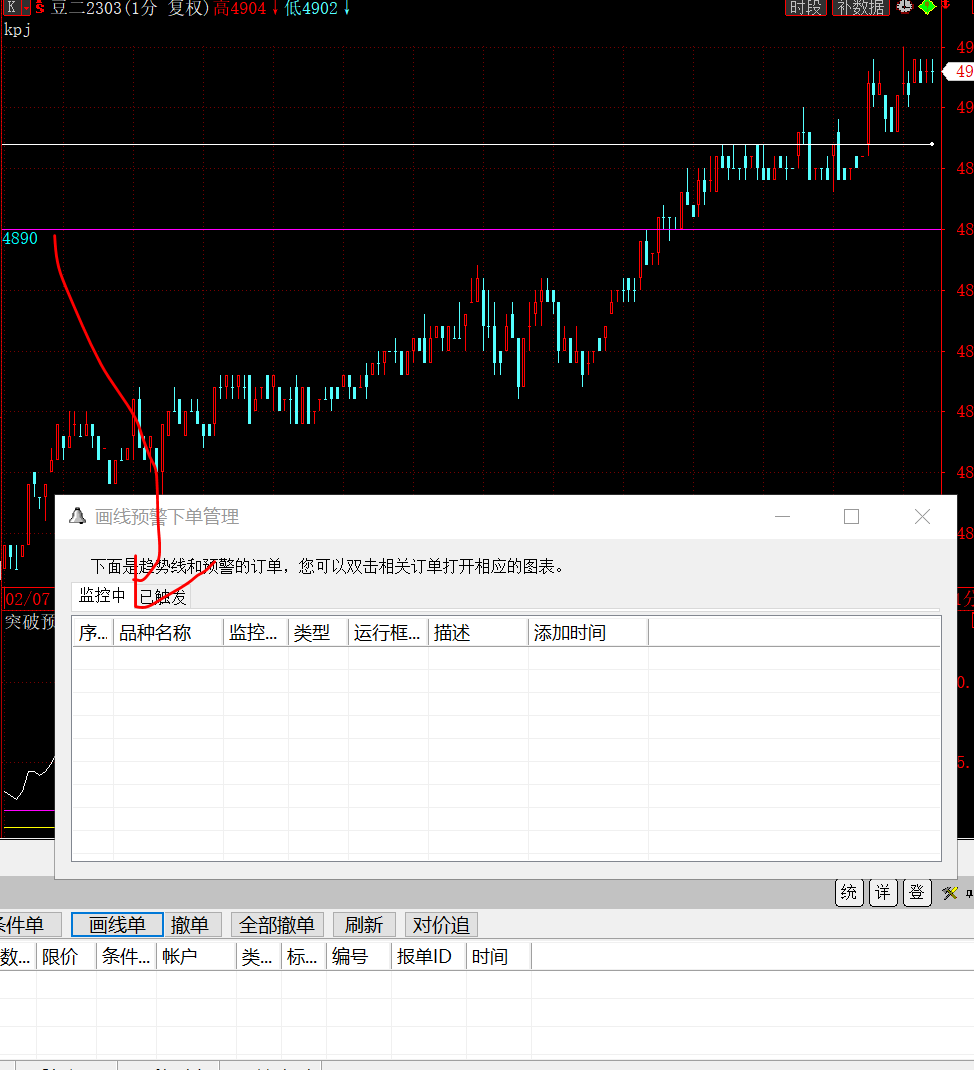Sort by 序... column header
This screenshot has width=974, height=1070.
point(93,633)
